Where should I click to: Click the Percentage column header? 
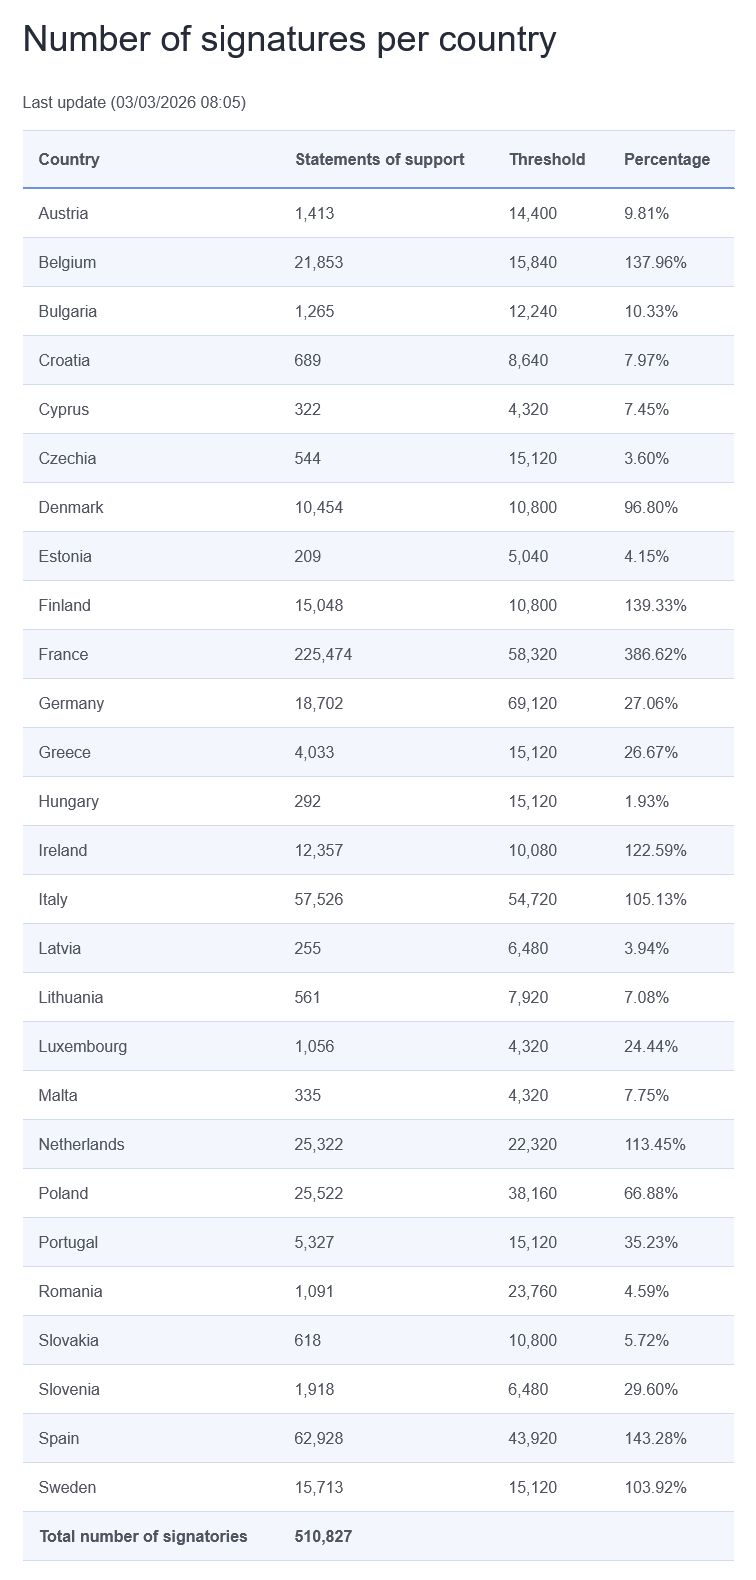(667, 159)
